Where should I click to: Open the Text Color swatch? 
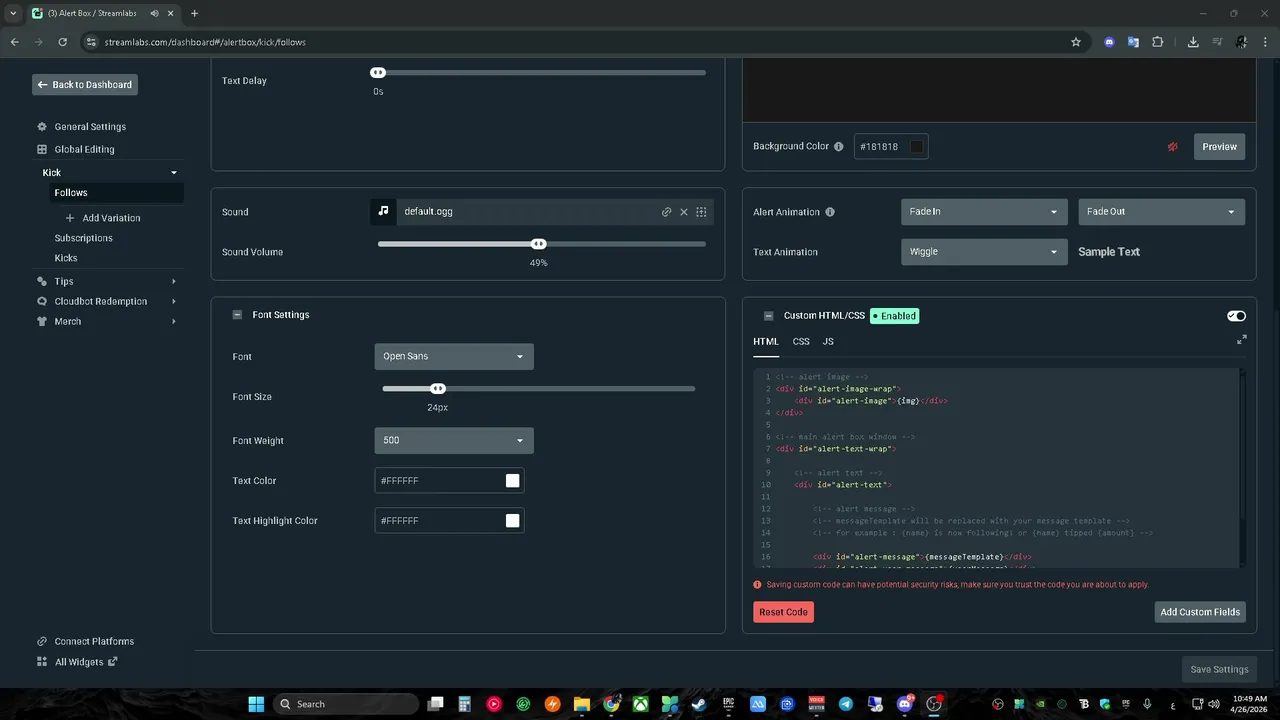pos(513,481)
